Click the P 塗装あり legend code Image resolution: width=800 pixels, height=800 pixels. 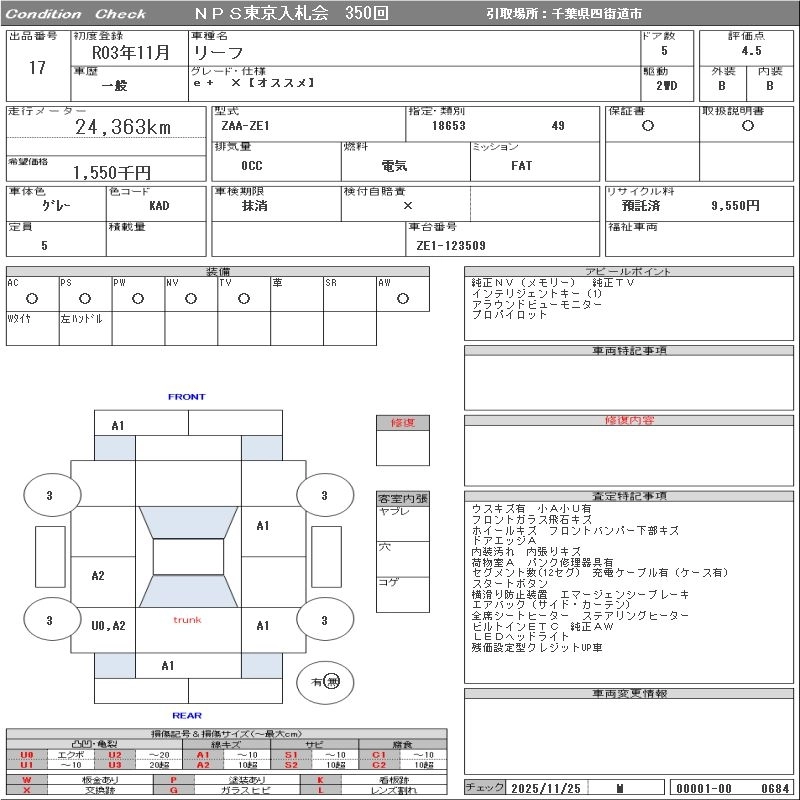(x=173, y=780)
